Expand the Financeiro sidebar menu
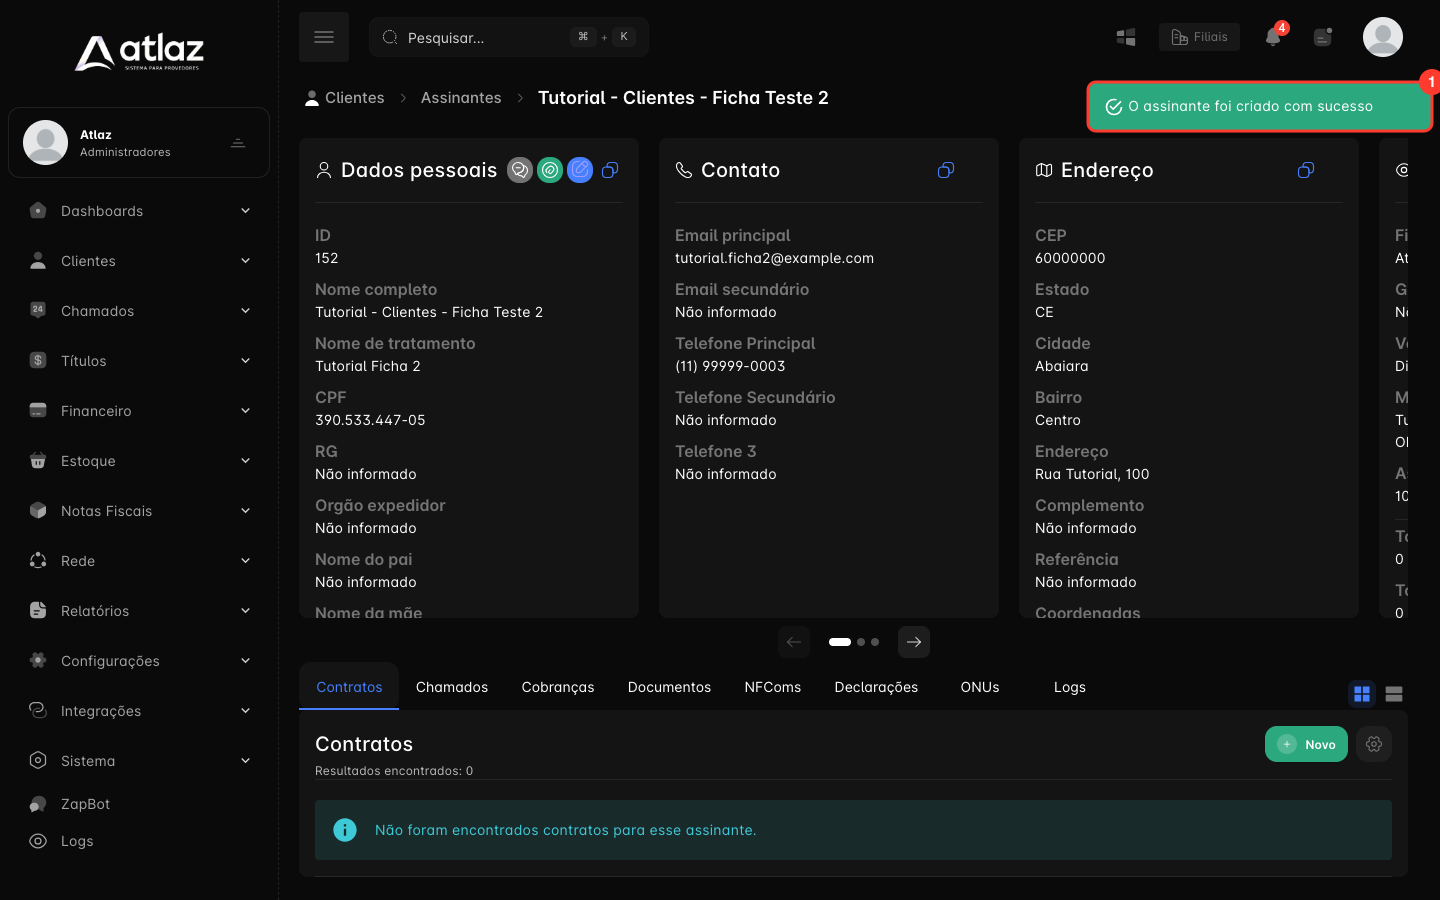Viewport: 1440px width, 900px height. 140,411
